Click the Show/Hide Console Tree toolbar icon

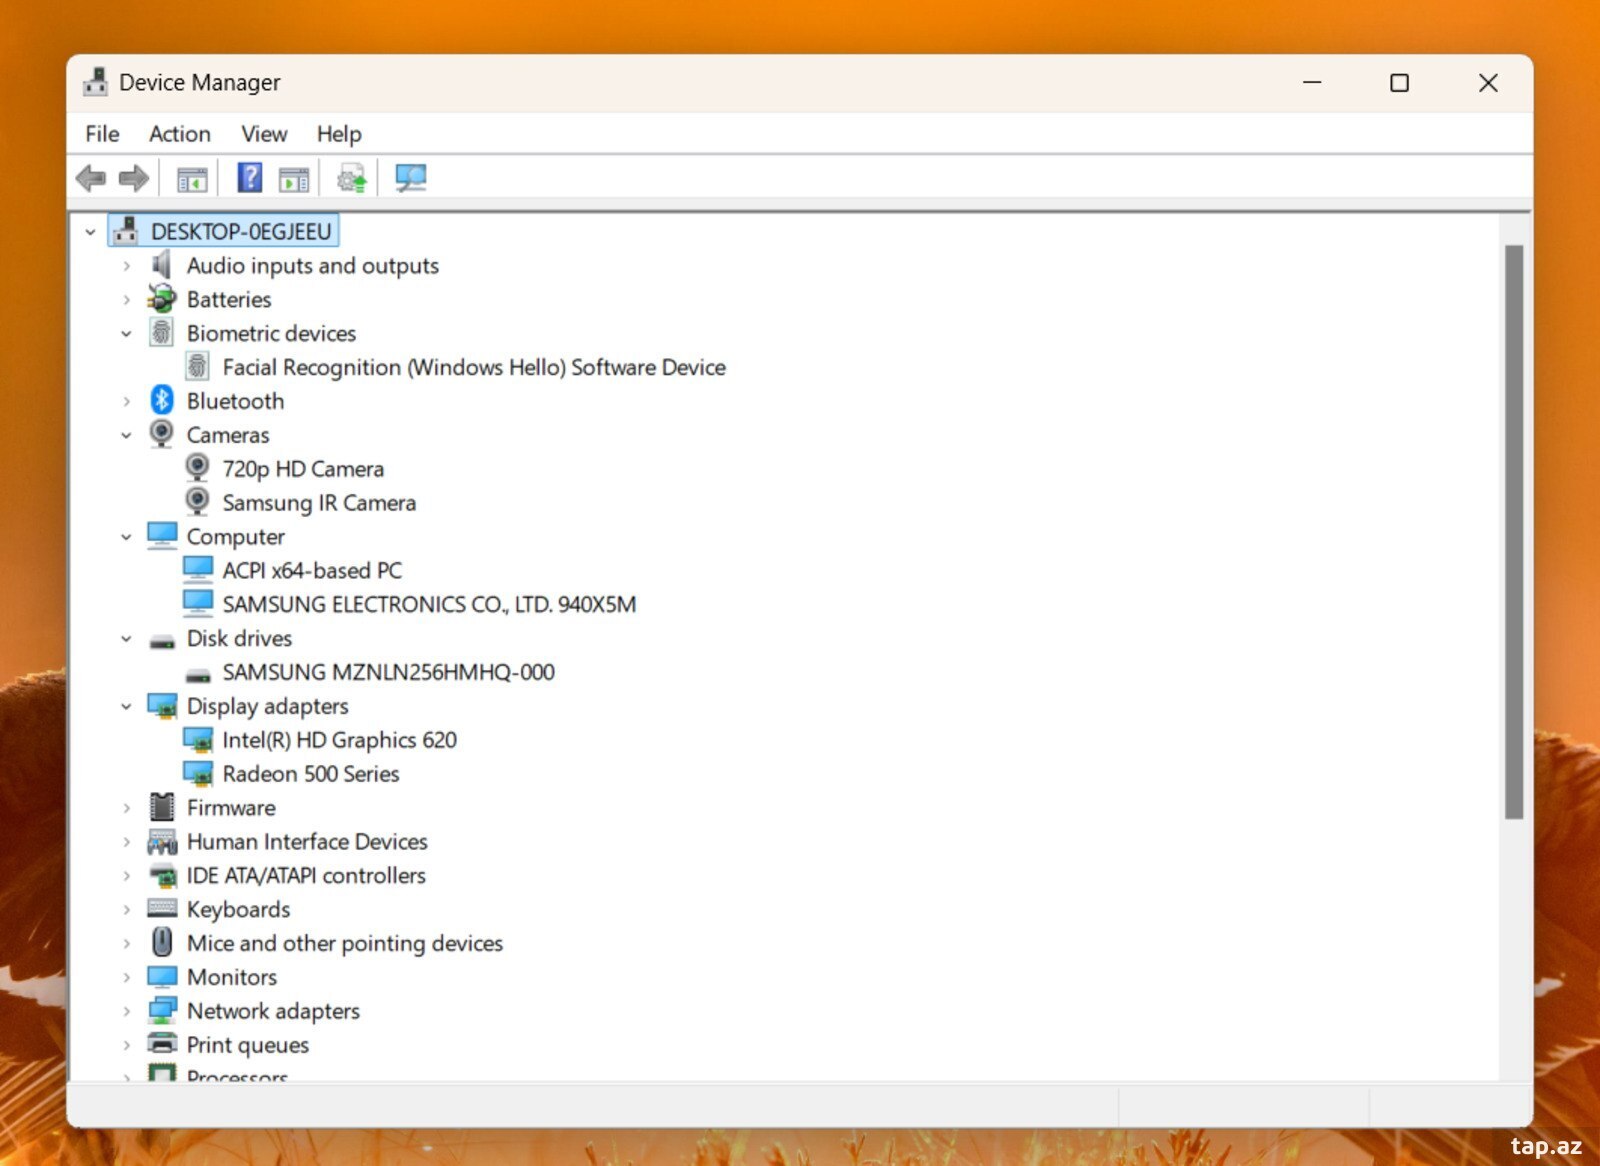pos(192,180)
